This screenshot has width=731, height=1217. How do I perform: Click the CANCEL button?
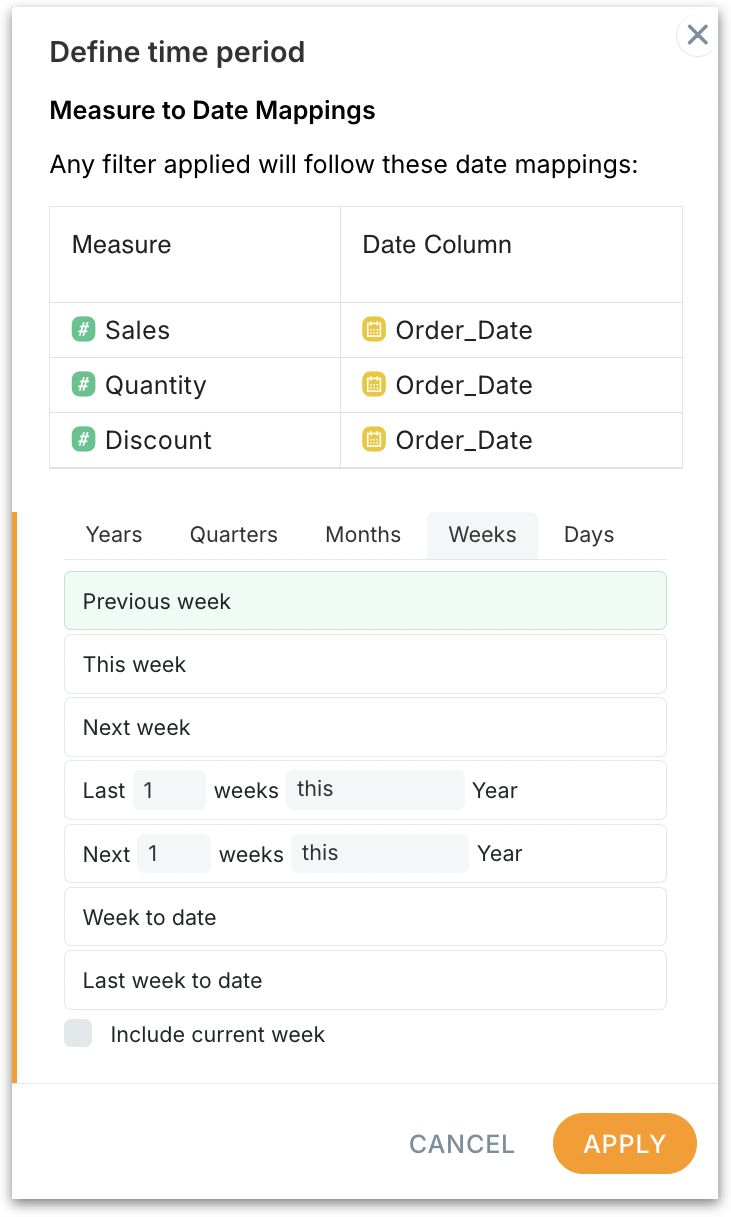tap(462, 1144)
